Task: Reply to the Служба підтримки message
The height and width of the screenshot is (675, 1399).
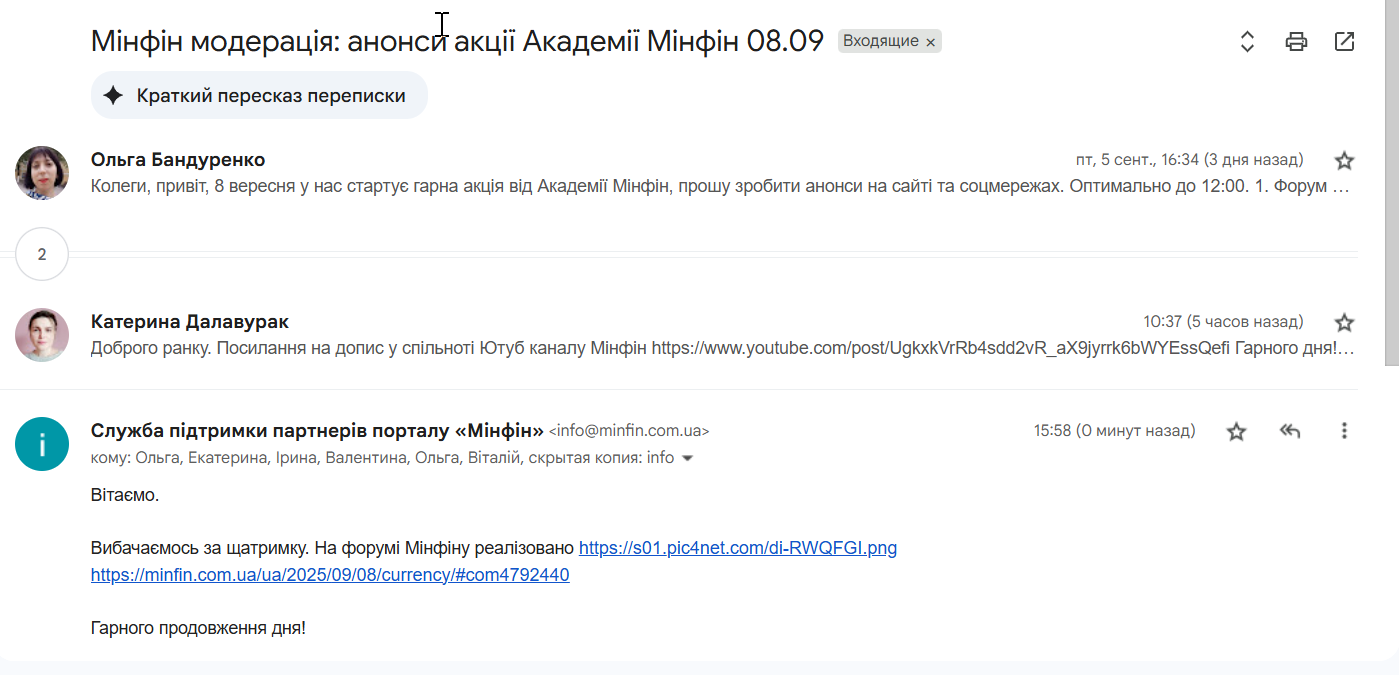Action: tap(1290, 431)
